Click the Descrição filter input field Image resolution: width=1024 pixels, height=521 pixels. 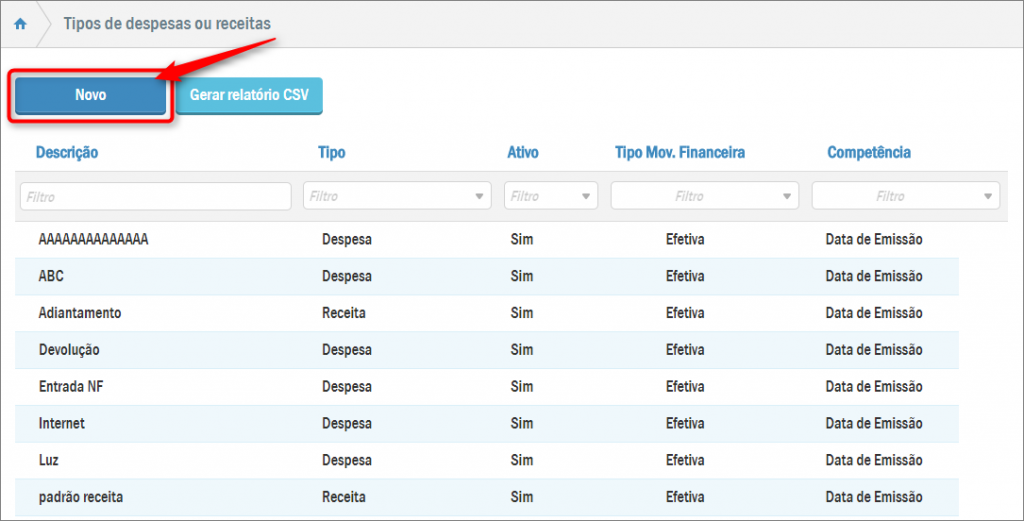pyautogui.click(x=155, y=196)
